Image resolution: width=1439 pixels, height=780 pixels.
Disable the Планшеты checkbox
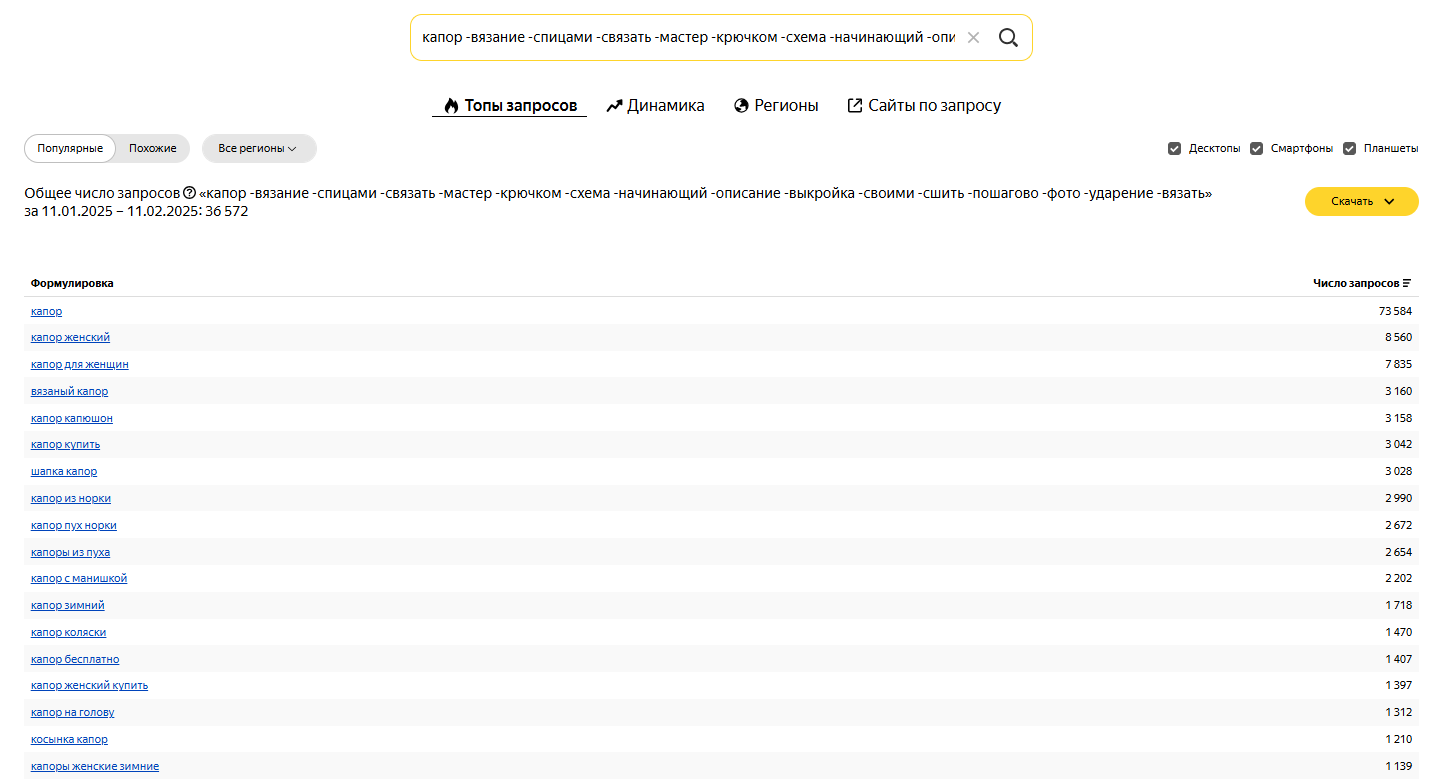tap(1349, 148)
